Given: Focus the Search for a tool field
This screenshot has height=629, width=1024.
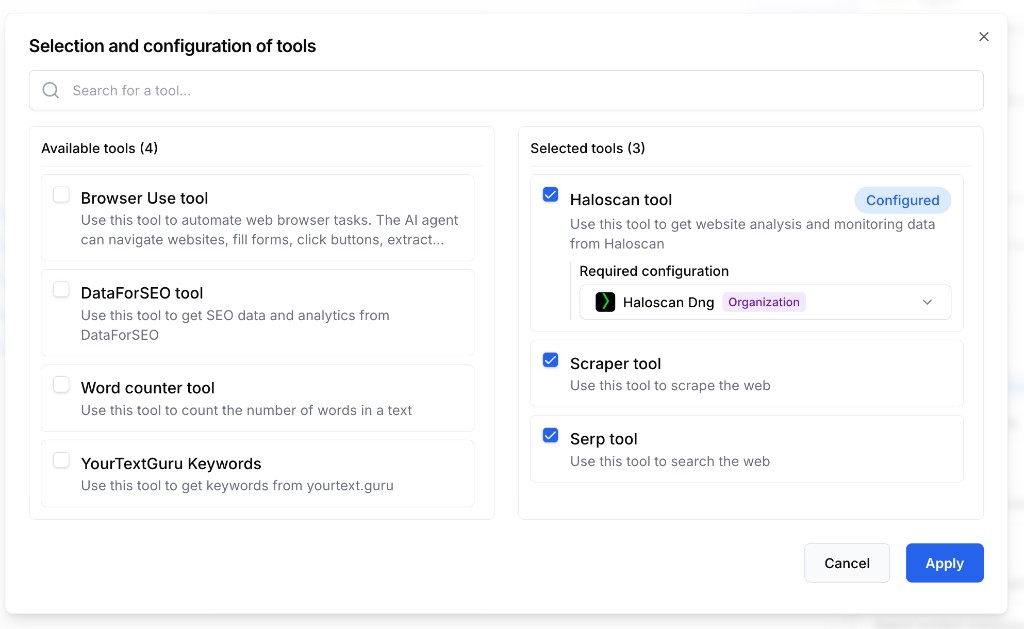Looking at the screenshot, I should pyautogui.click(x=506, y=90).
